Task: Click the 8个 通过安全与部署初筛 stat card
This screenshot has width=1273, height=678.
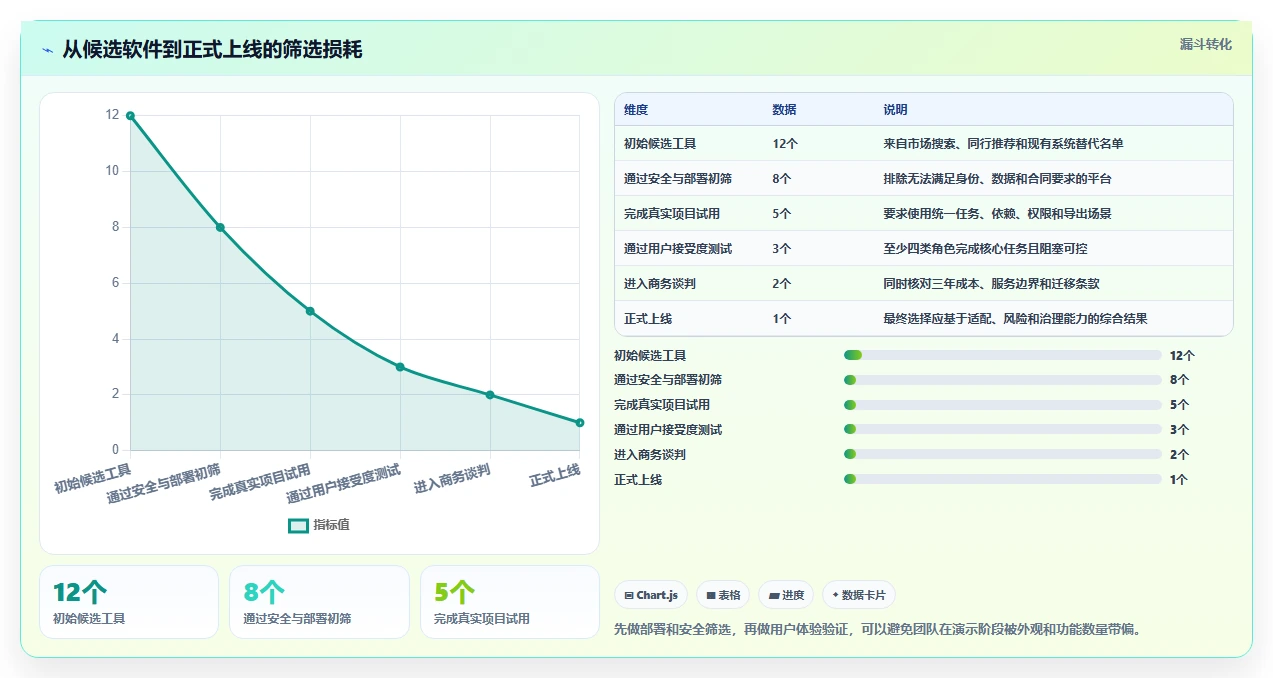Action: [319, 602]
